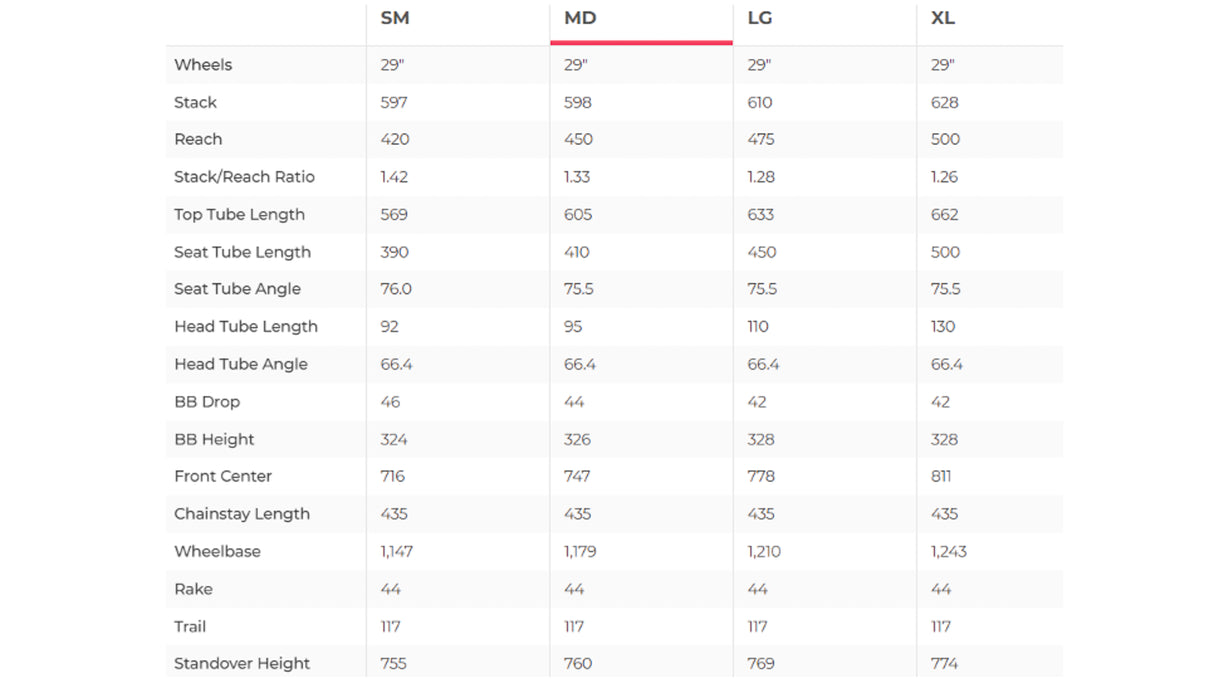The height and width of the screenshot is (683, 1214).
Task: Switch to the LG size column
Action: point(760,18)
